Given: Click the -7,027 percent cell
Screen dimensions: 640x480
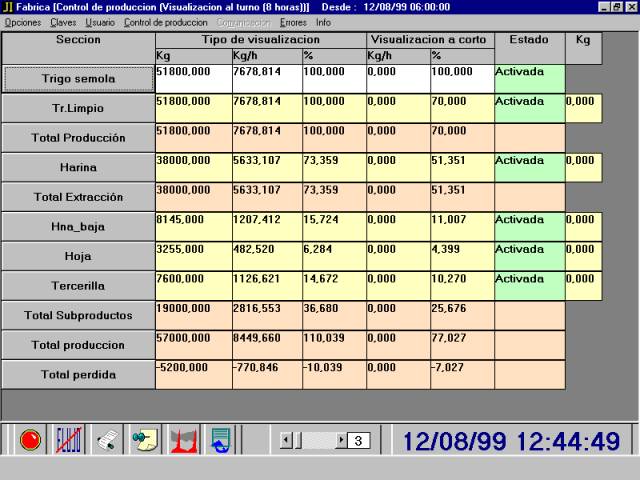Looking at the screenshot, I should coord(462,375).
